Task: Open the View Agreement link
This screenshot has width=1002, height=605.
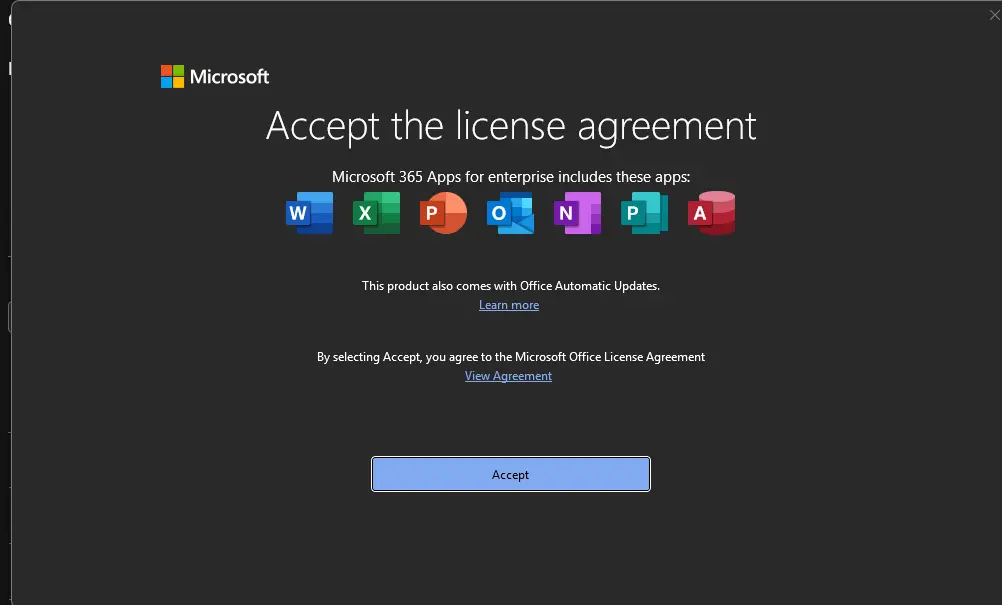Action: (508, 376)
